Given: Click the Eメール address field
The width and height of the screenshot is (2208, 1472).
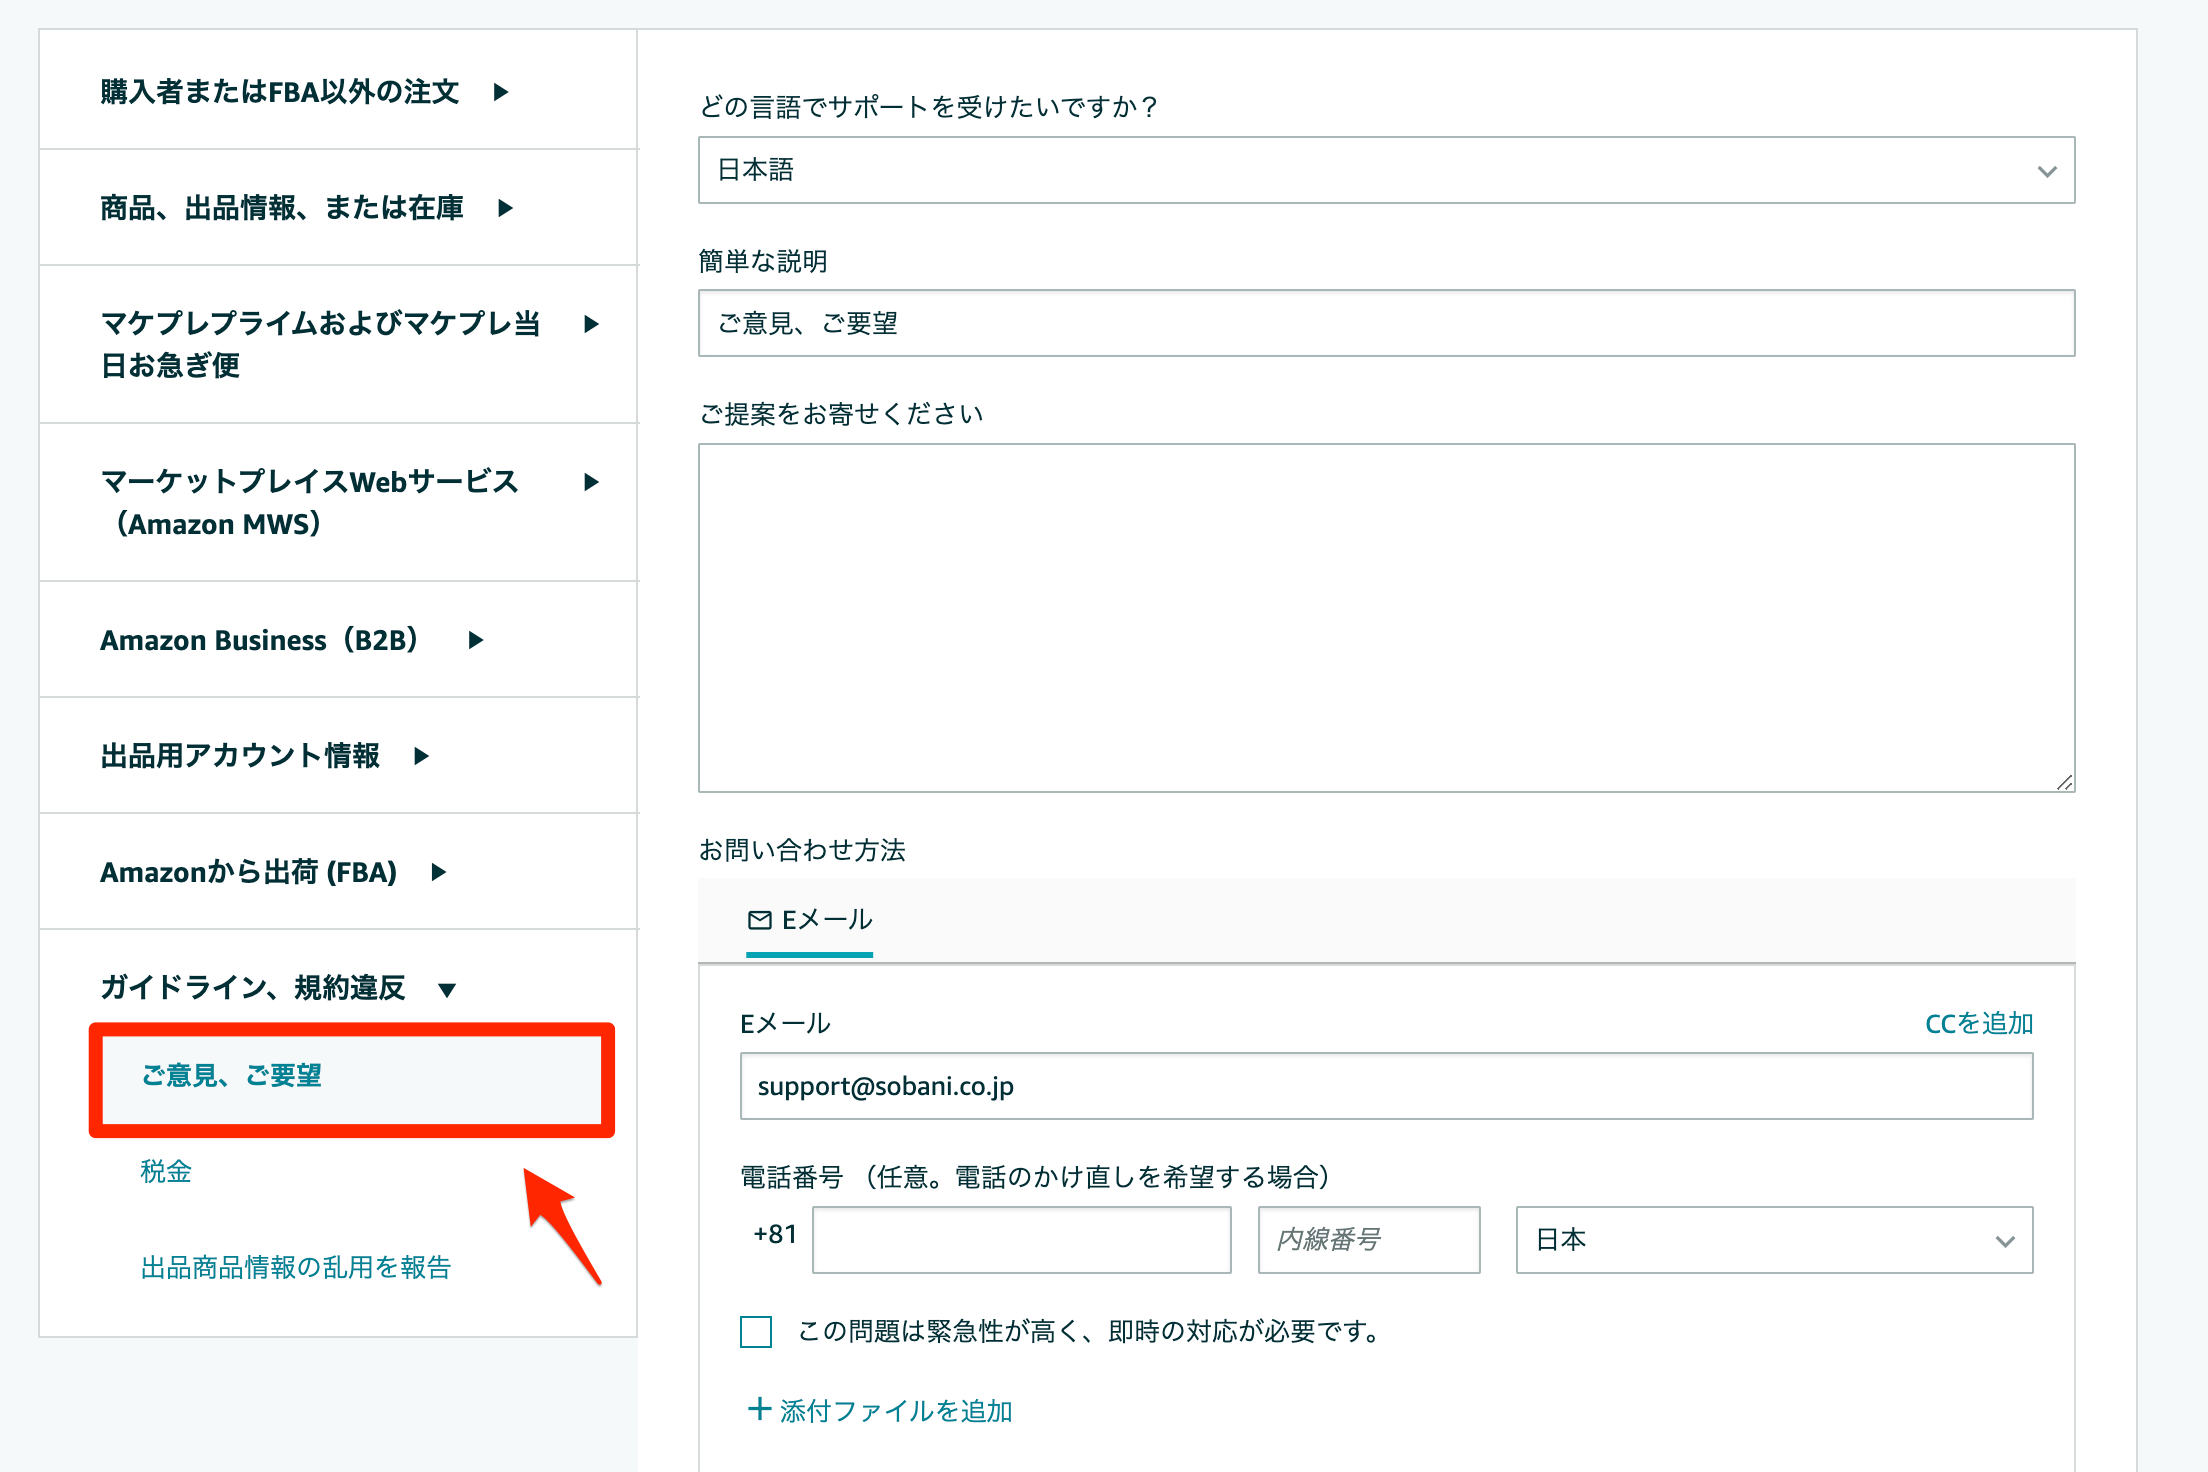Looking at the screenshot, I should [x=1386, y=1086].
